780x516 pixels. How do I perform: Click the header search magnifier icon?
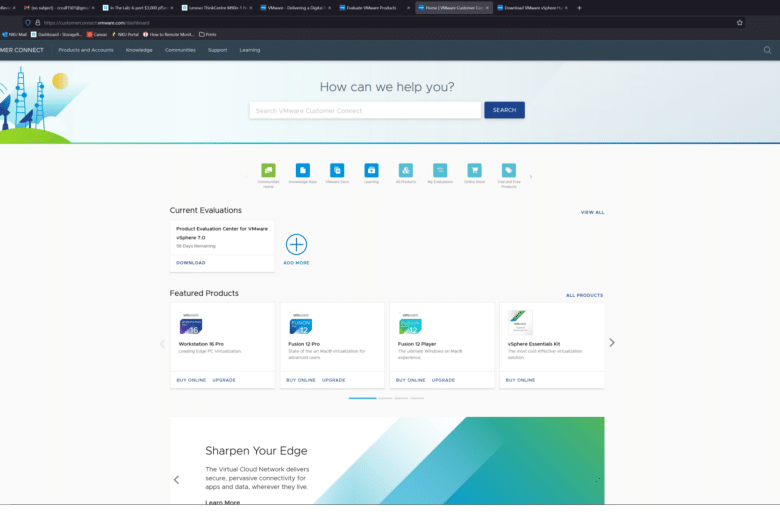point(767,50)
